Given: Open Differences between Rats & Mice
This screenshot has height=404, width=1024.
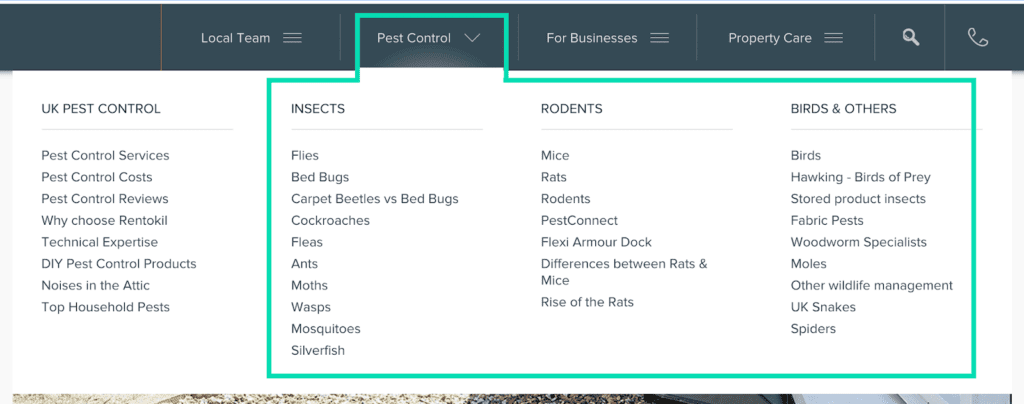Looking at the screenshot, I should (x=624, y=272).
